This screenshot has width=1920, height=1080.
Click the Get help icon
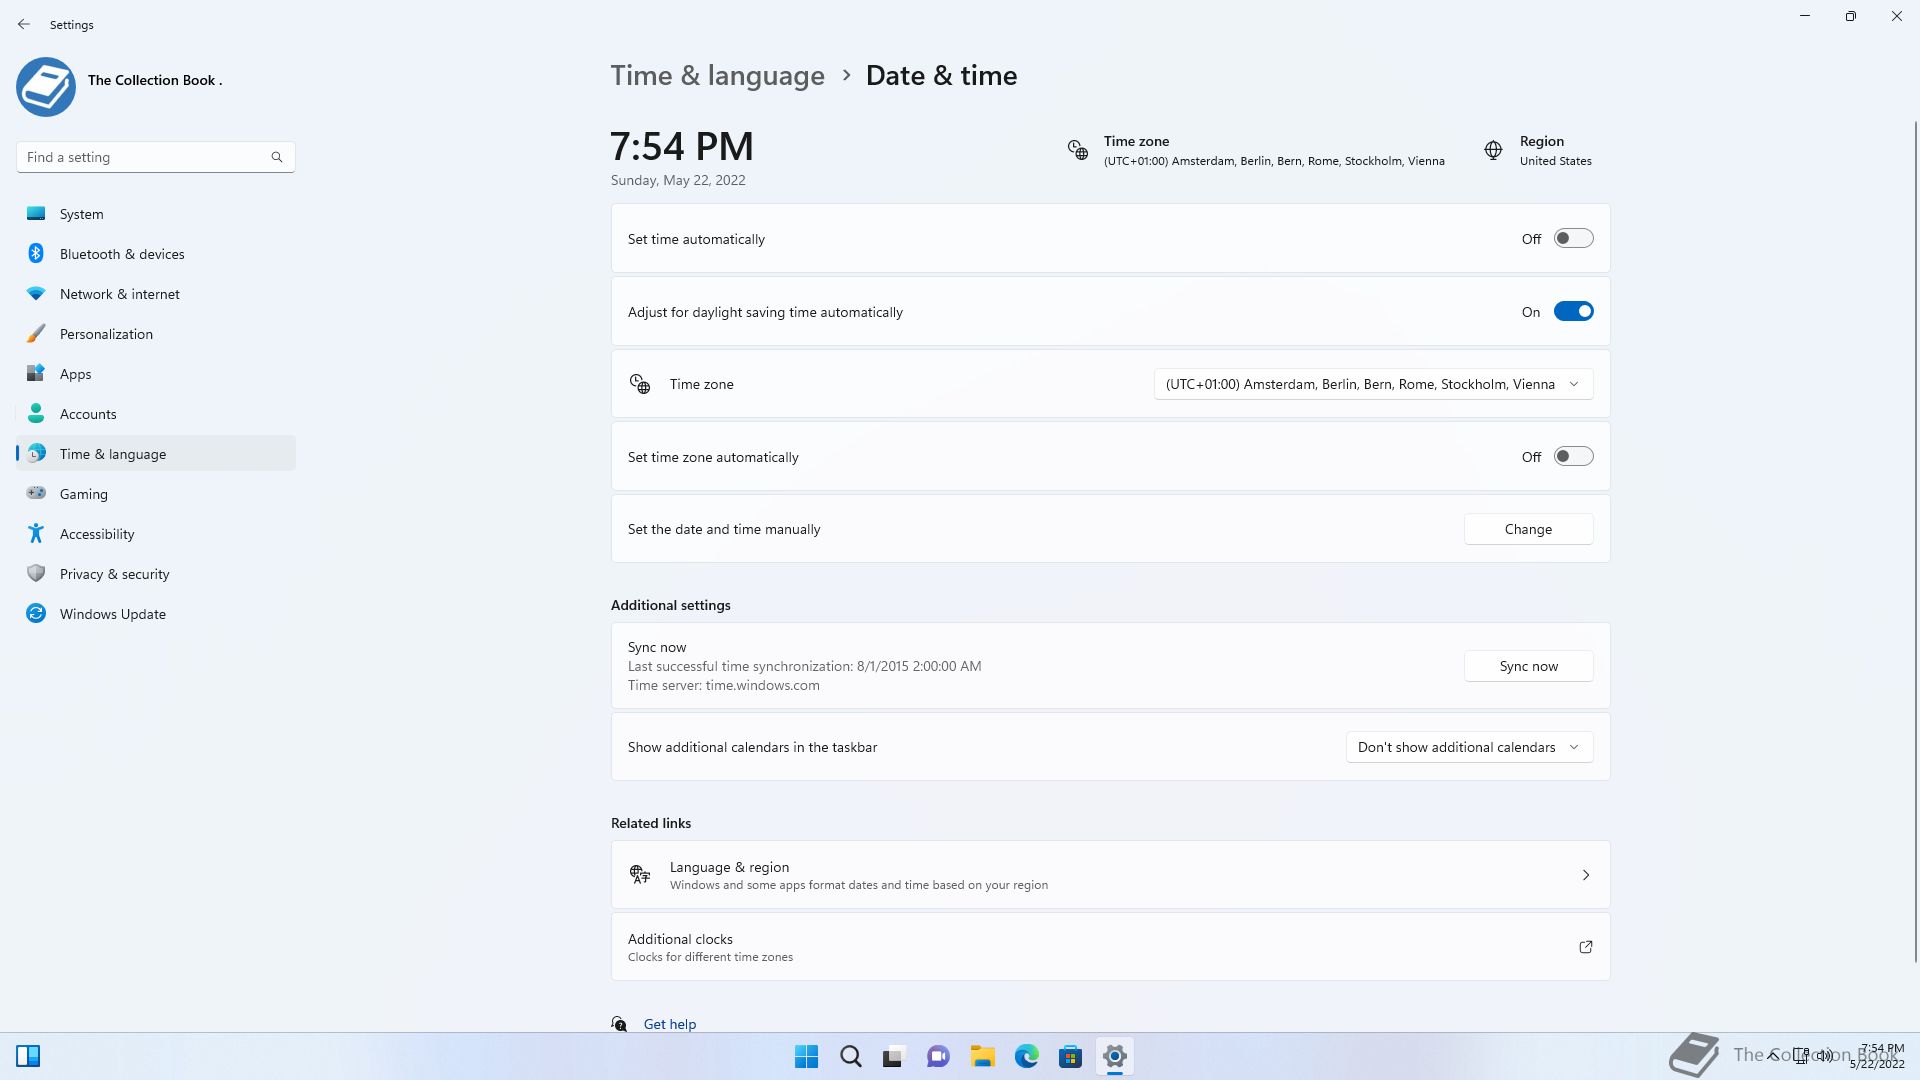619,1024
